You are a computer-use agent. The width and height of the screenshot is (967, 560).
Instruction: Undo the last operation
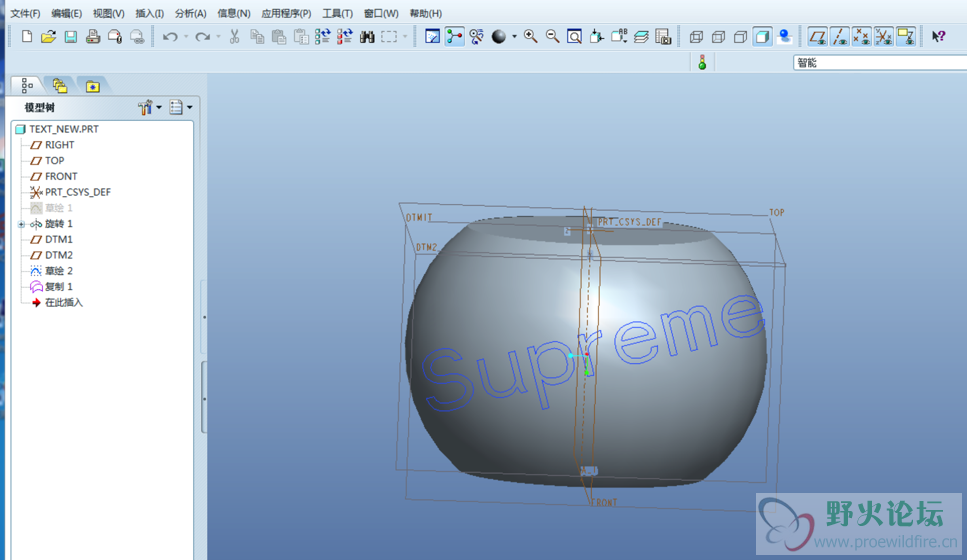pos(170,37)
